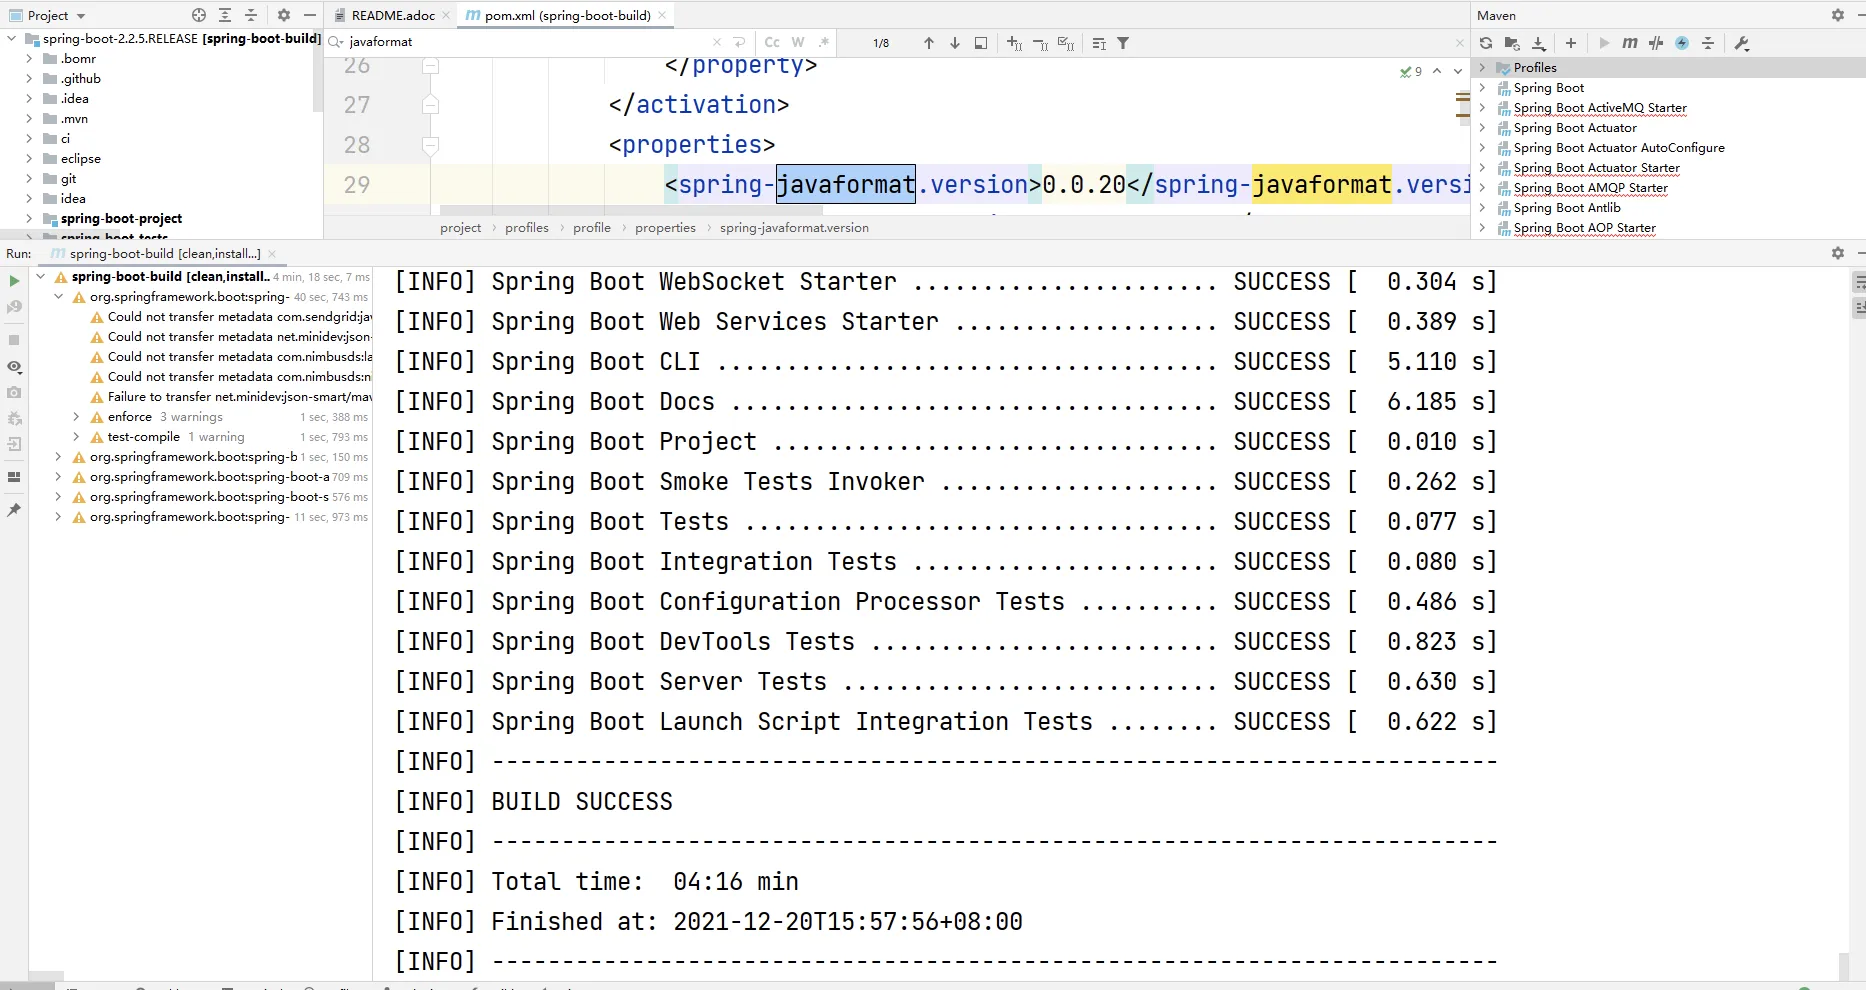Image resolution: width=1866 pixels, height=990 pixels.
Task: Select the ci folder in Project tree
Action: point(65,139)
